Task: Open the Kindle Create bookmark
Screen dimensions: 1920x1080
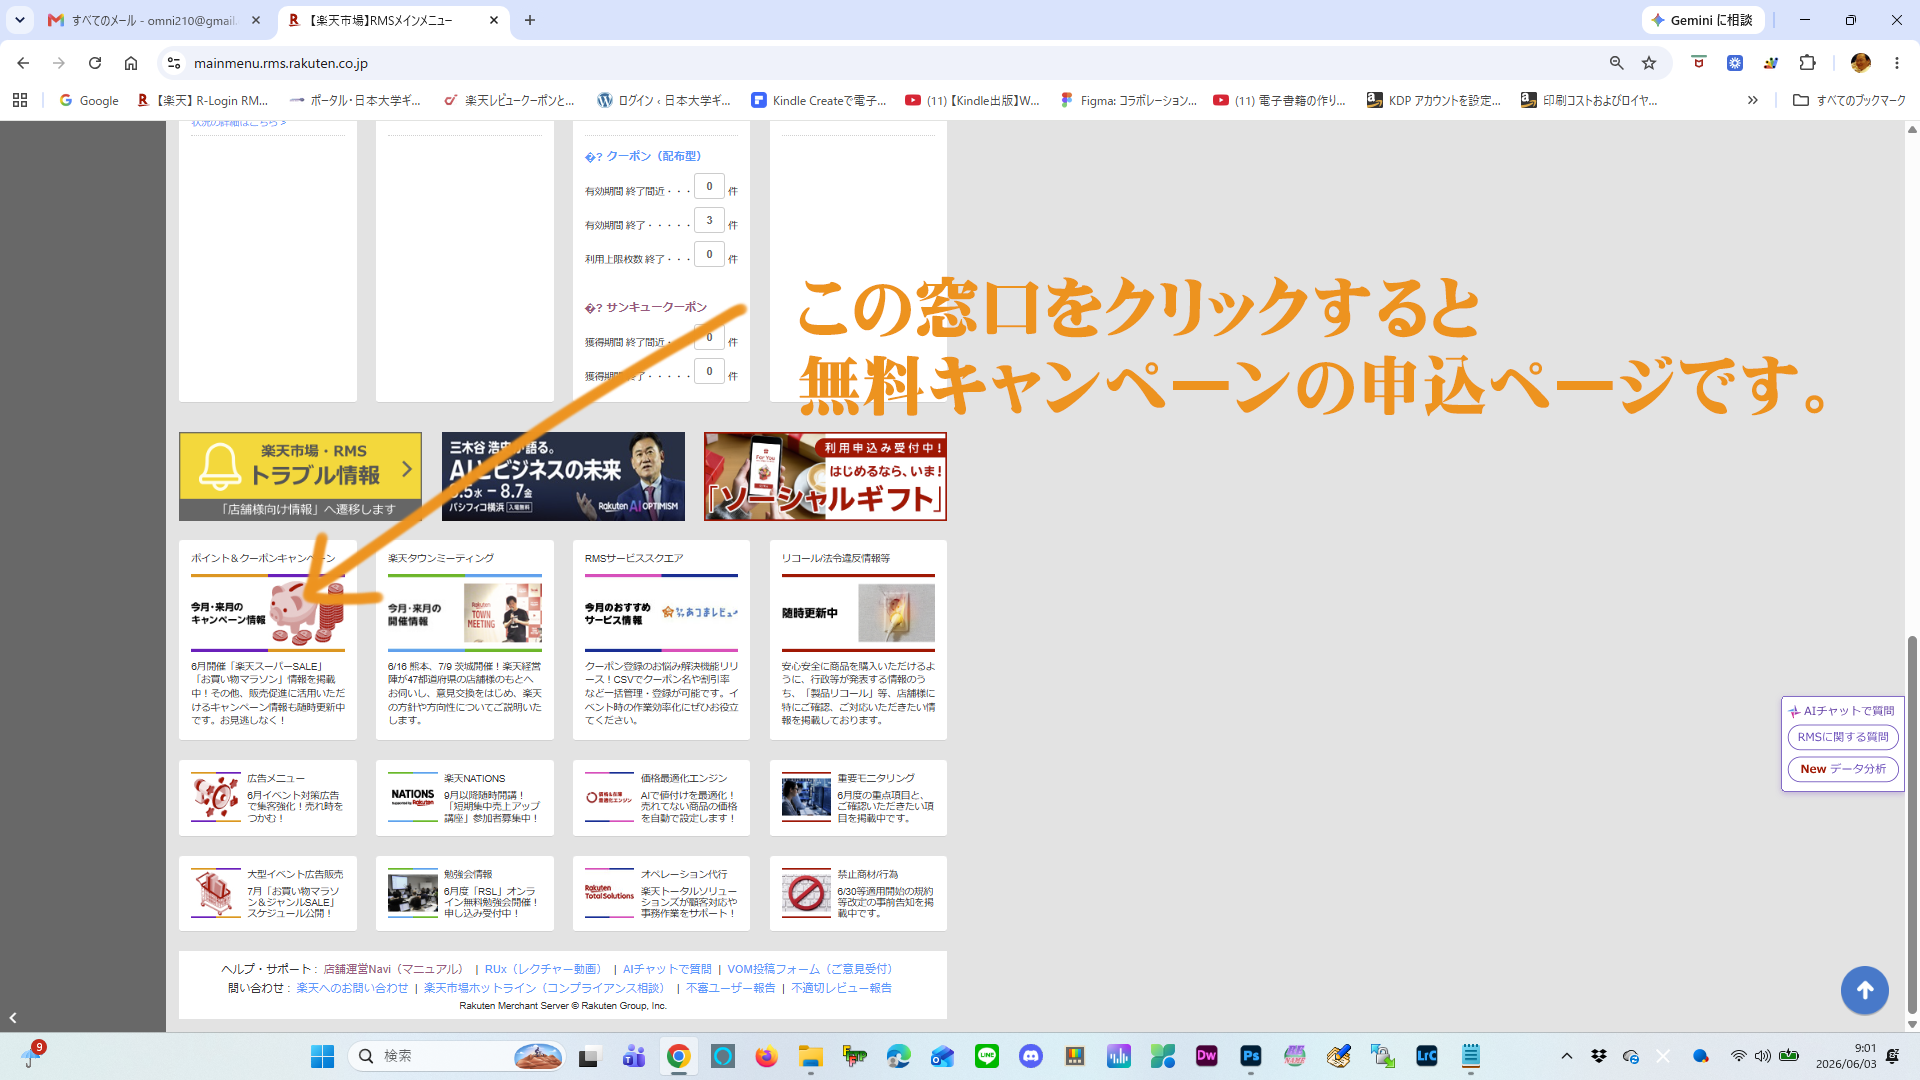Action: [x=819, y=100]
